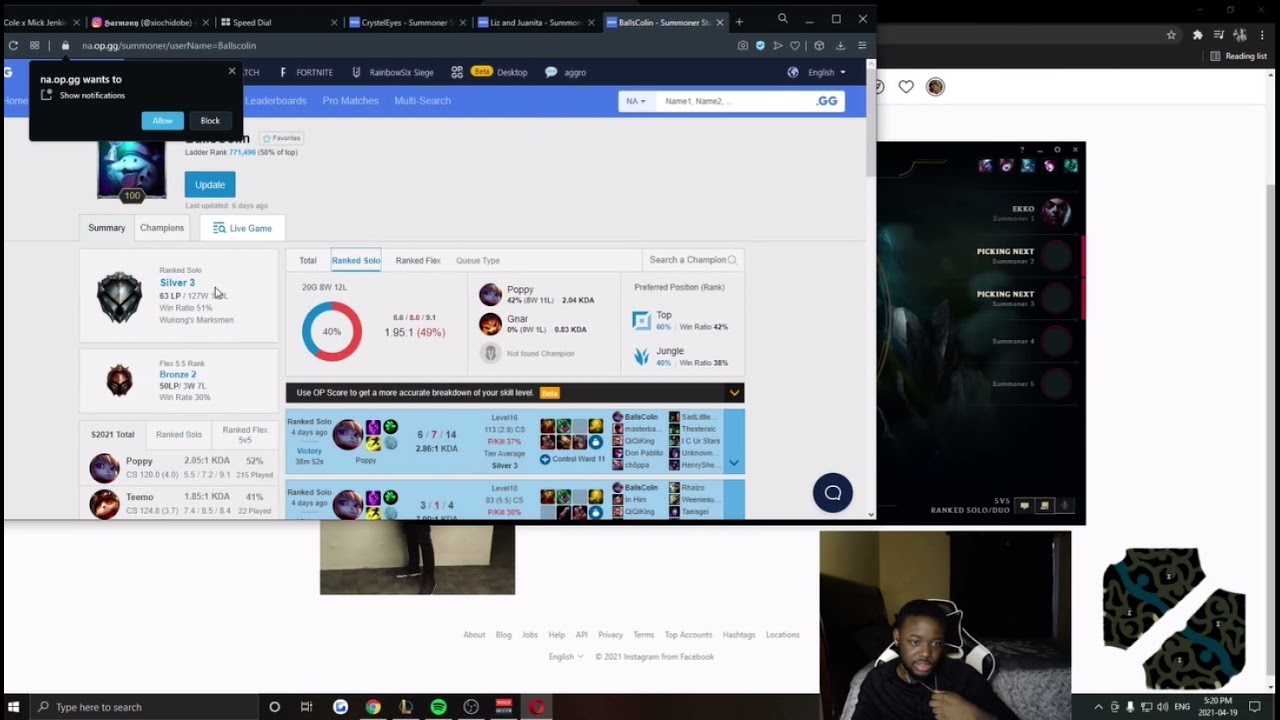This screenshot has width=1280, height=720.
Task: Open the blue chat support bubble
Action: pos(832,493)
